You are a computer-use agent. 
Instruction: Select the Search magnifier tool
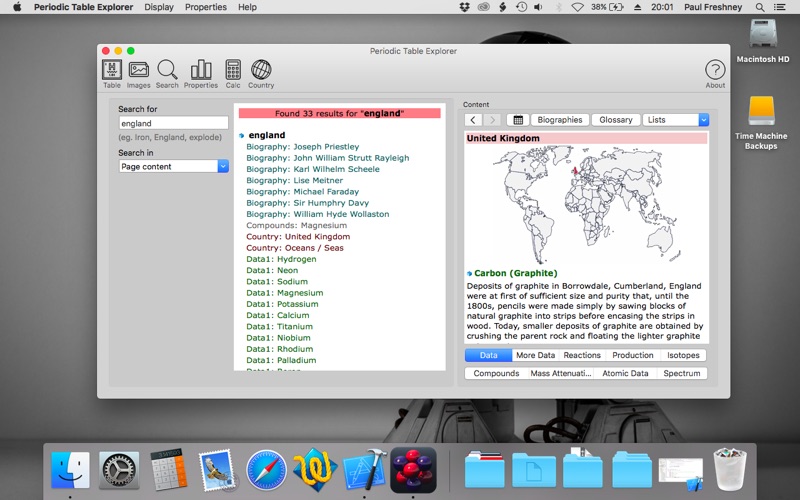[167, 72]
